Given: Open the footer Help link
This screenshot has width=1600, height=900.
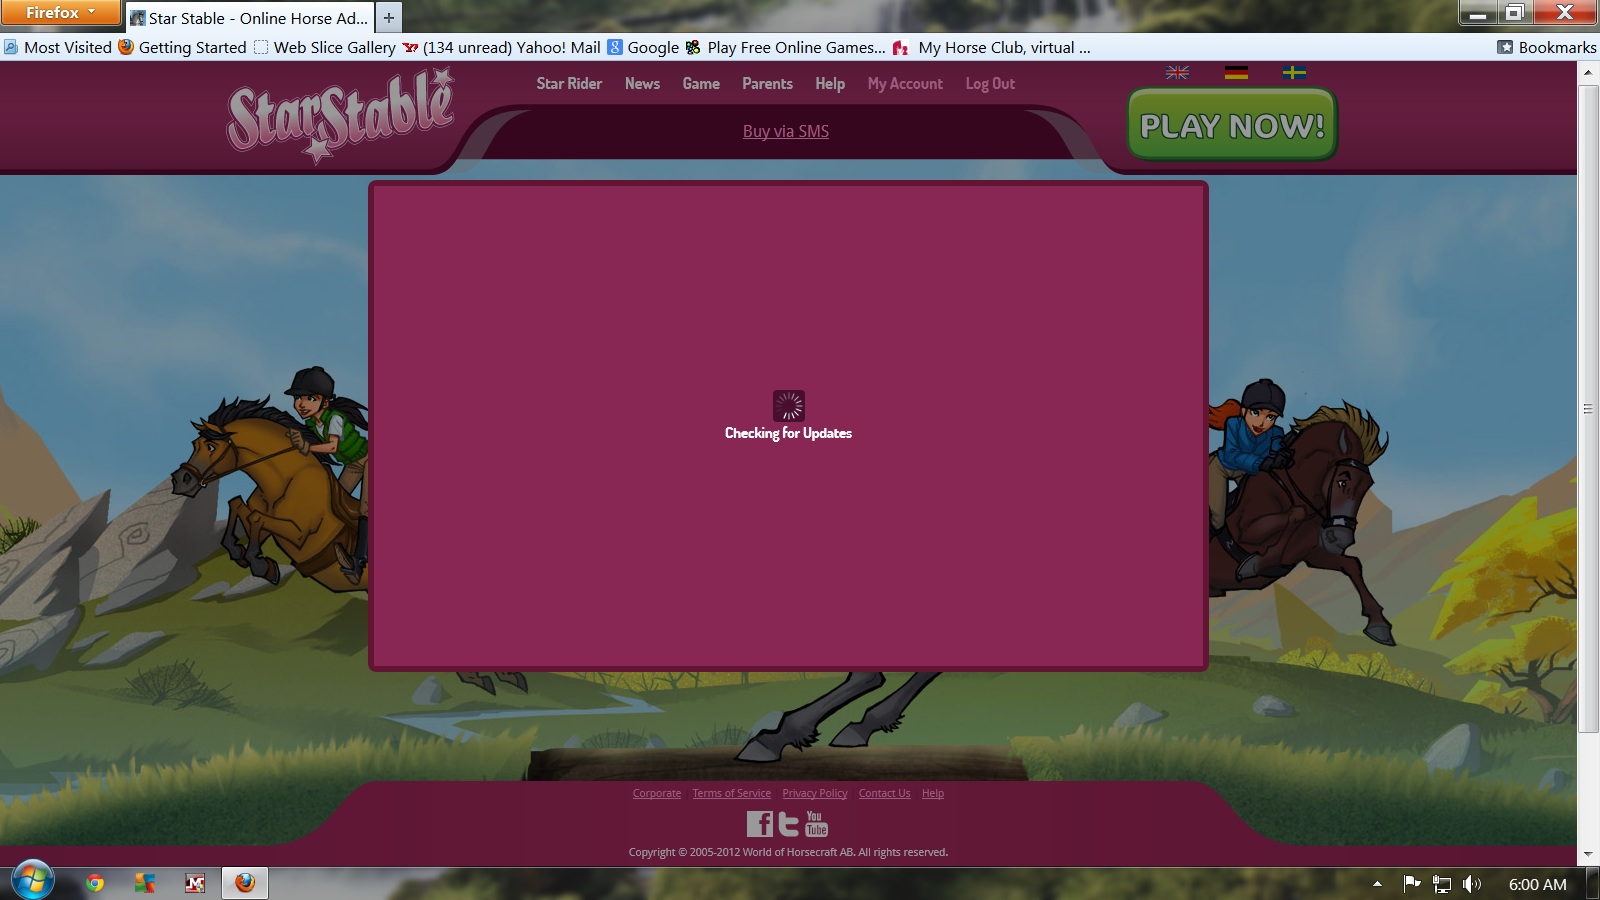Looking at the screenshot, I should click(933, 793).
